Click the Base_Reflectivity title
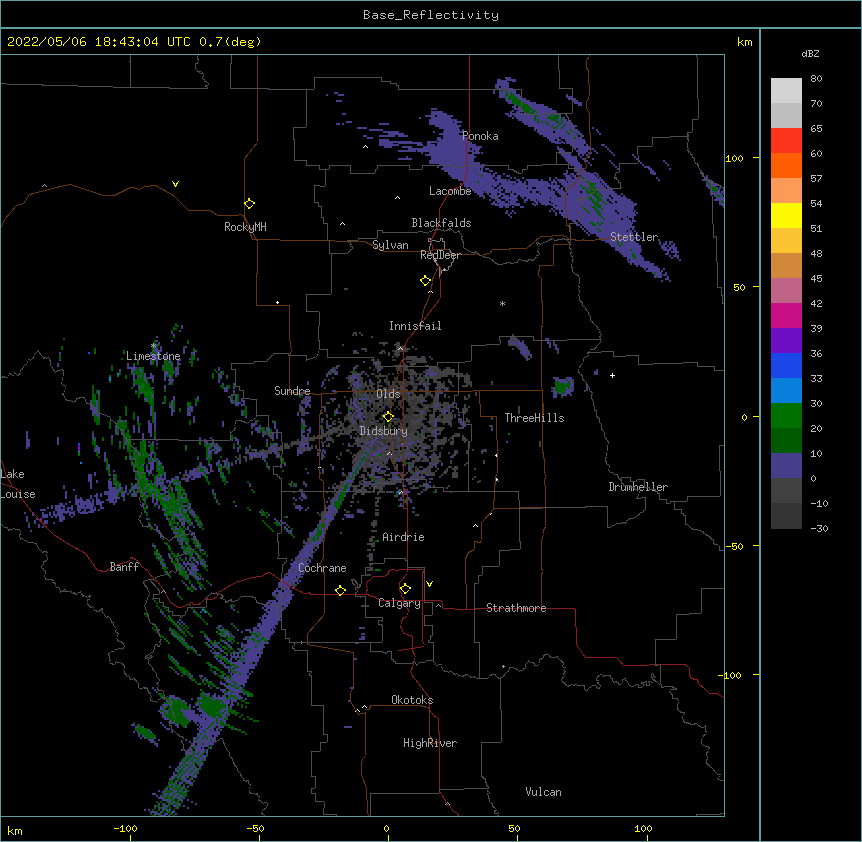The width and height of the screenshot is (862, 842). coord(431,15)
